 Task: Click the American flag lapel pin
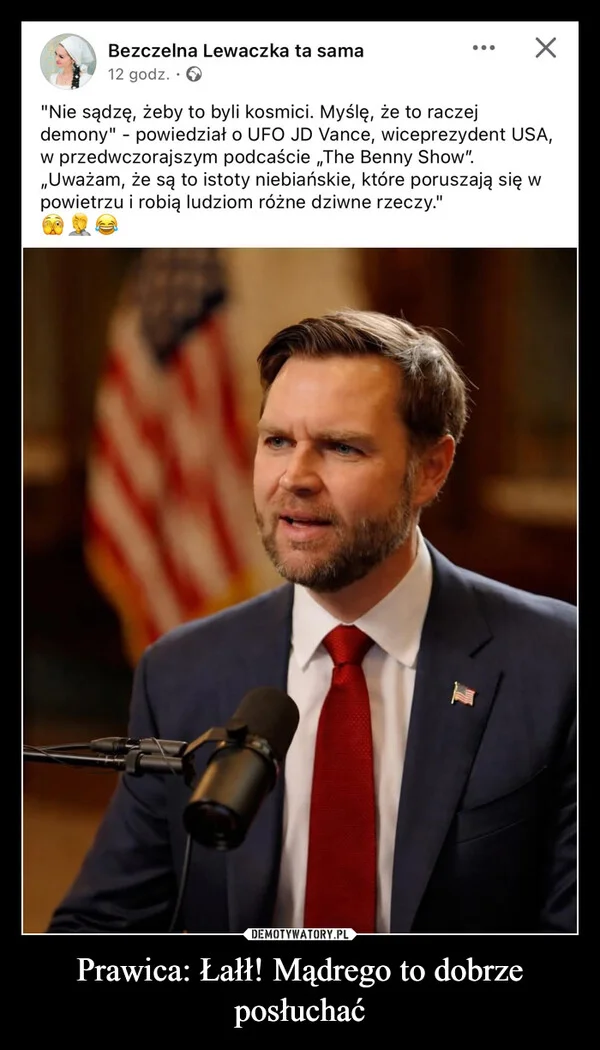463,694
